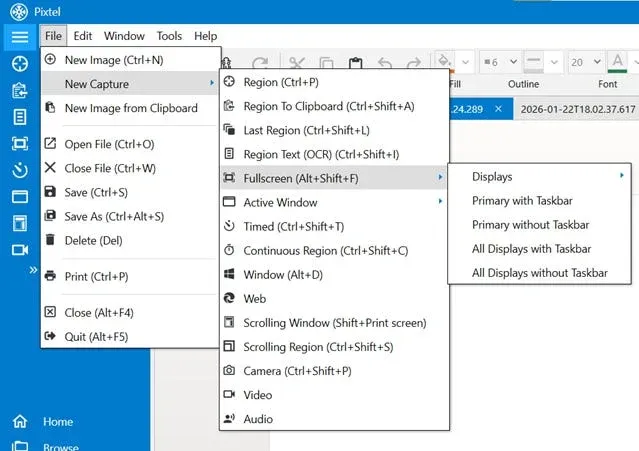Click the Pixtel snowflake logo
Viewport: 639px width, 451px height.
point(19,12)
